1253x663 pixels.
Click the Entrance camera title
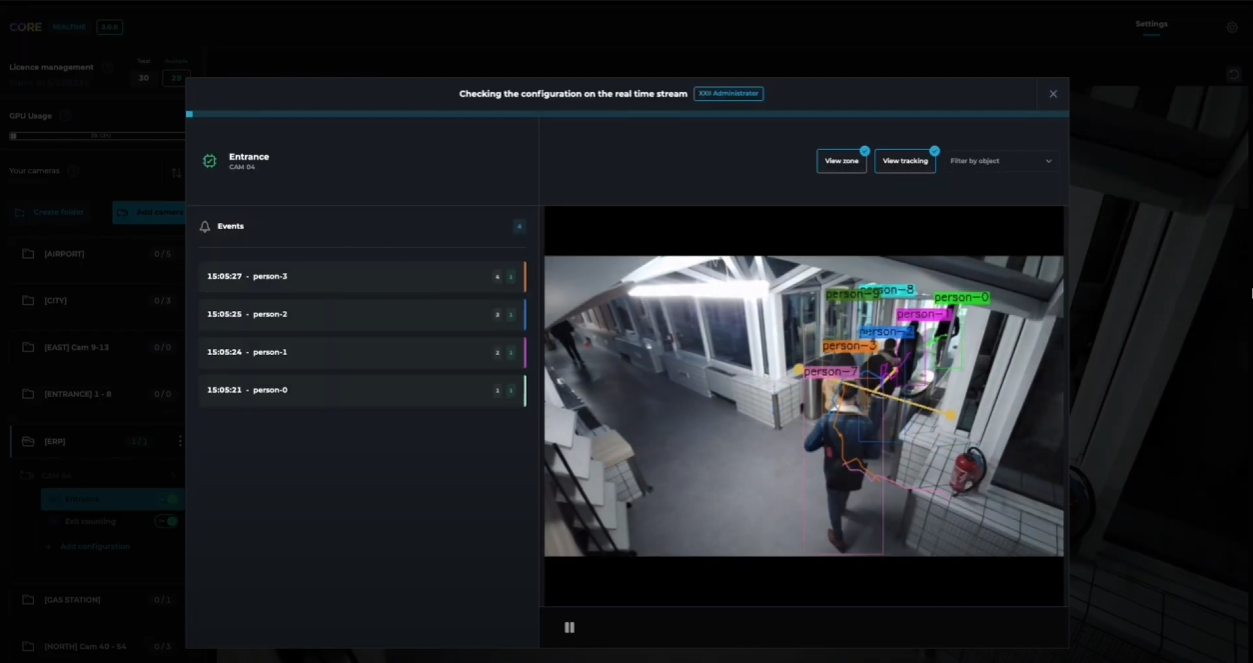click(249, 157)
